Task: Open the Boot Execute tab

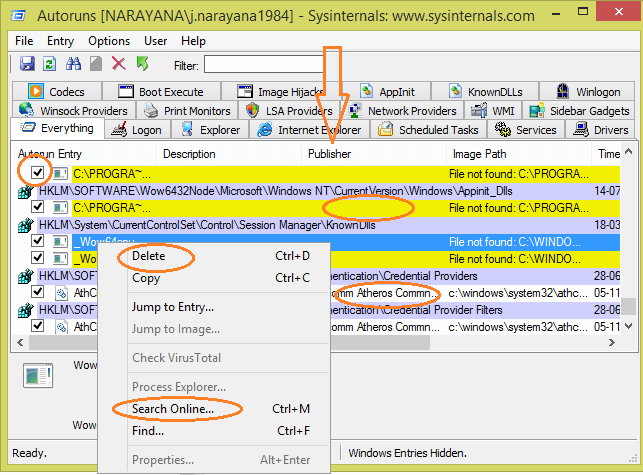Action: tap(162, 91)
